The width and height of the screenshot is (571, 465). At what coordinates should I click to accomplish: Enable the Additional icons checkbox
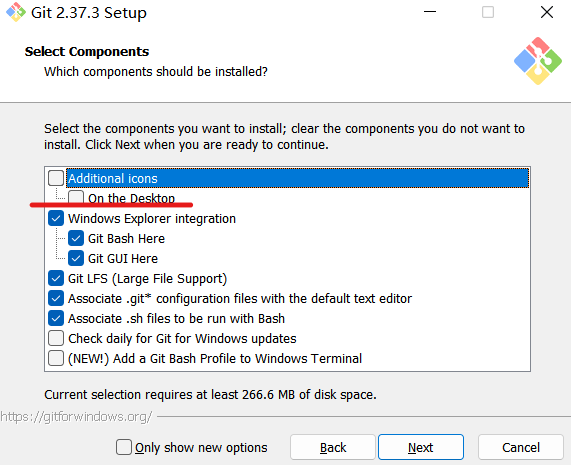click(x=56, y=178)
